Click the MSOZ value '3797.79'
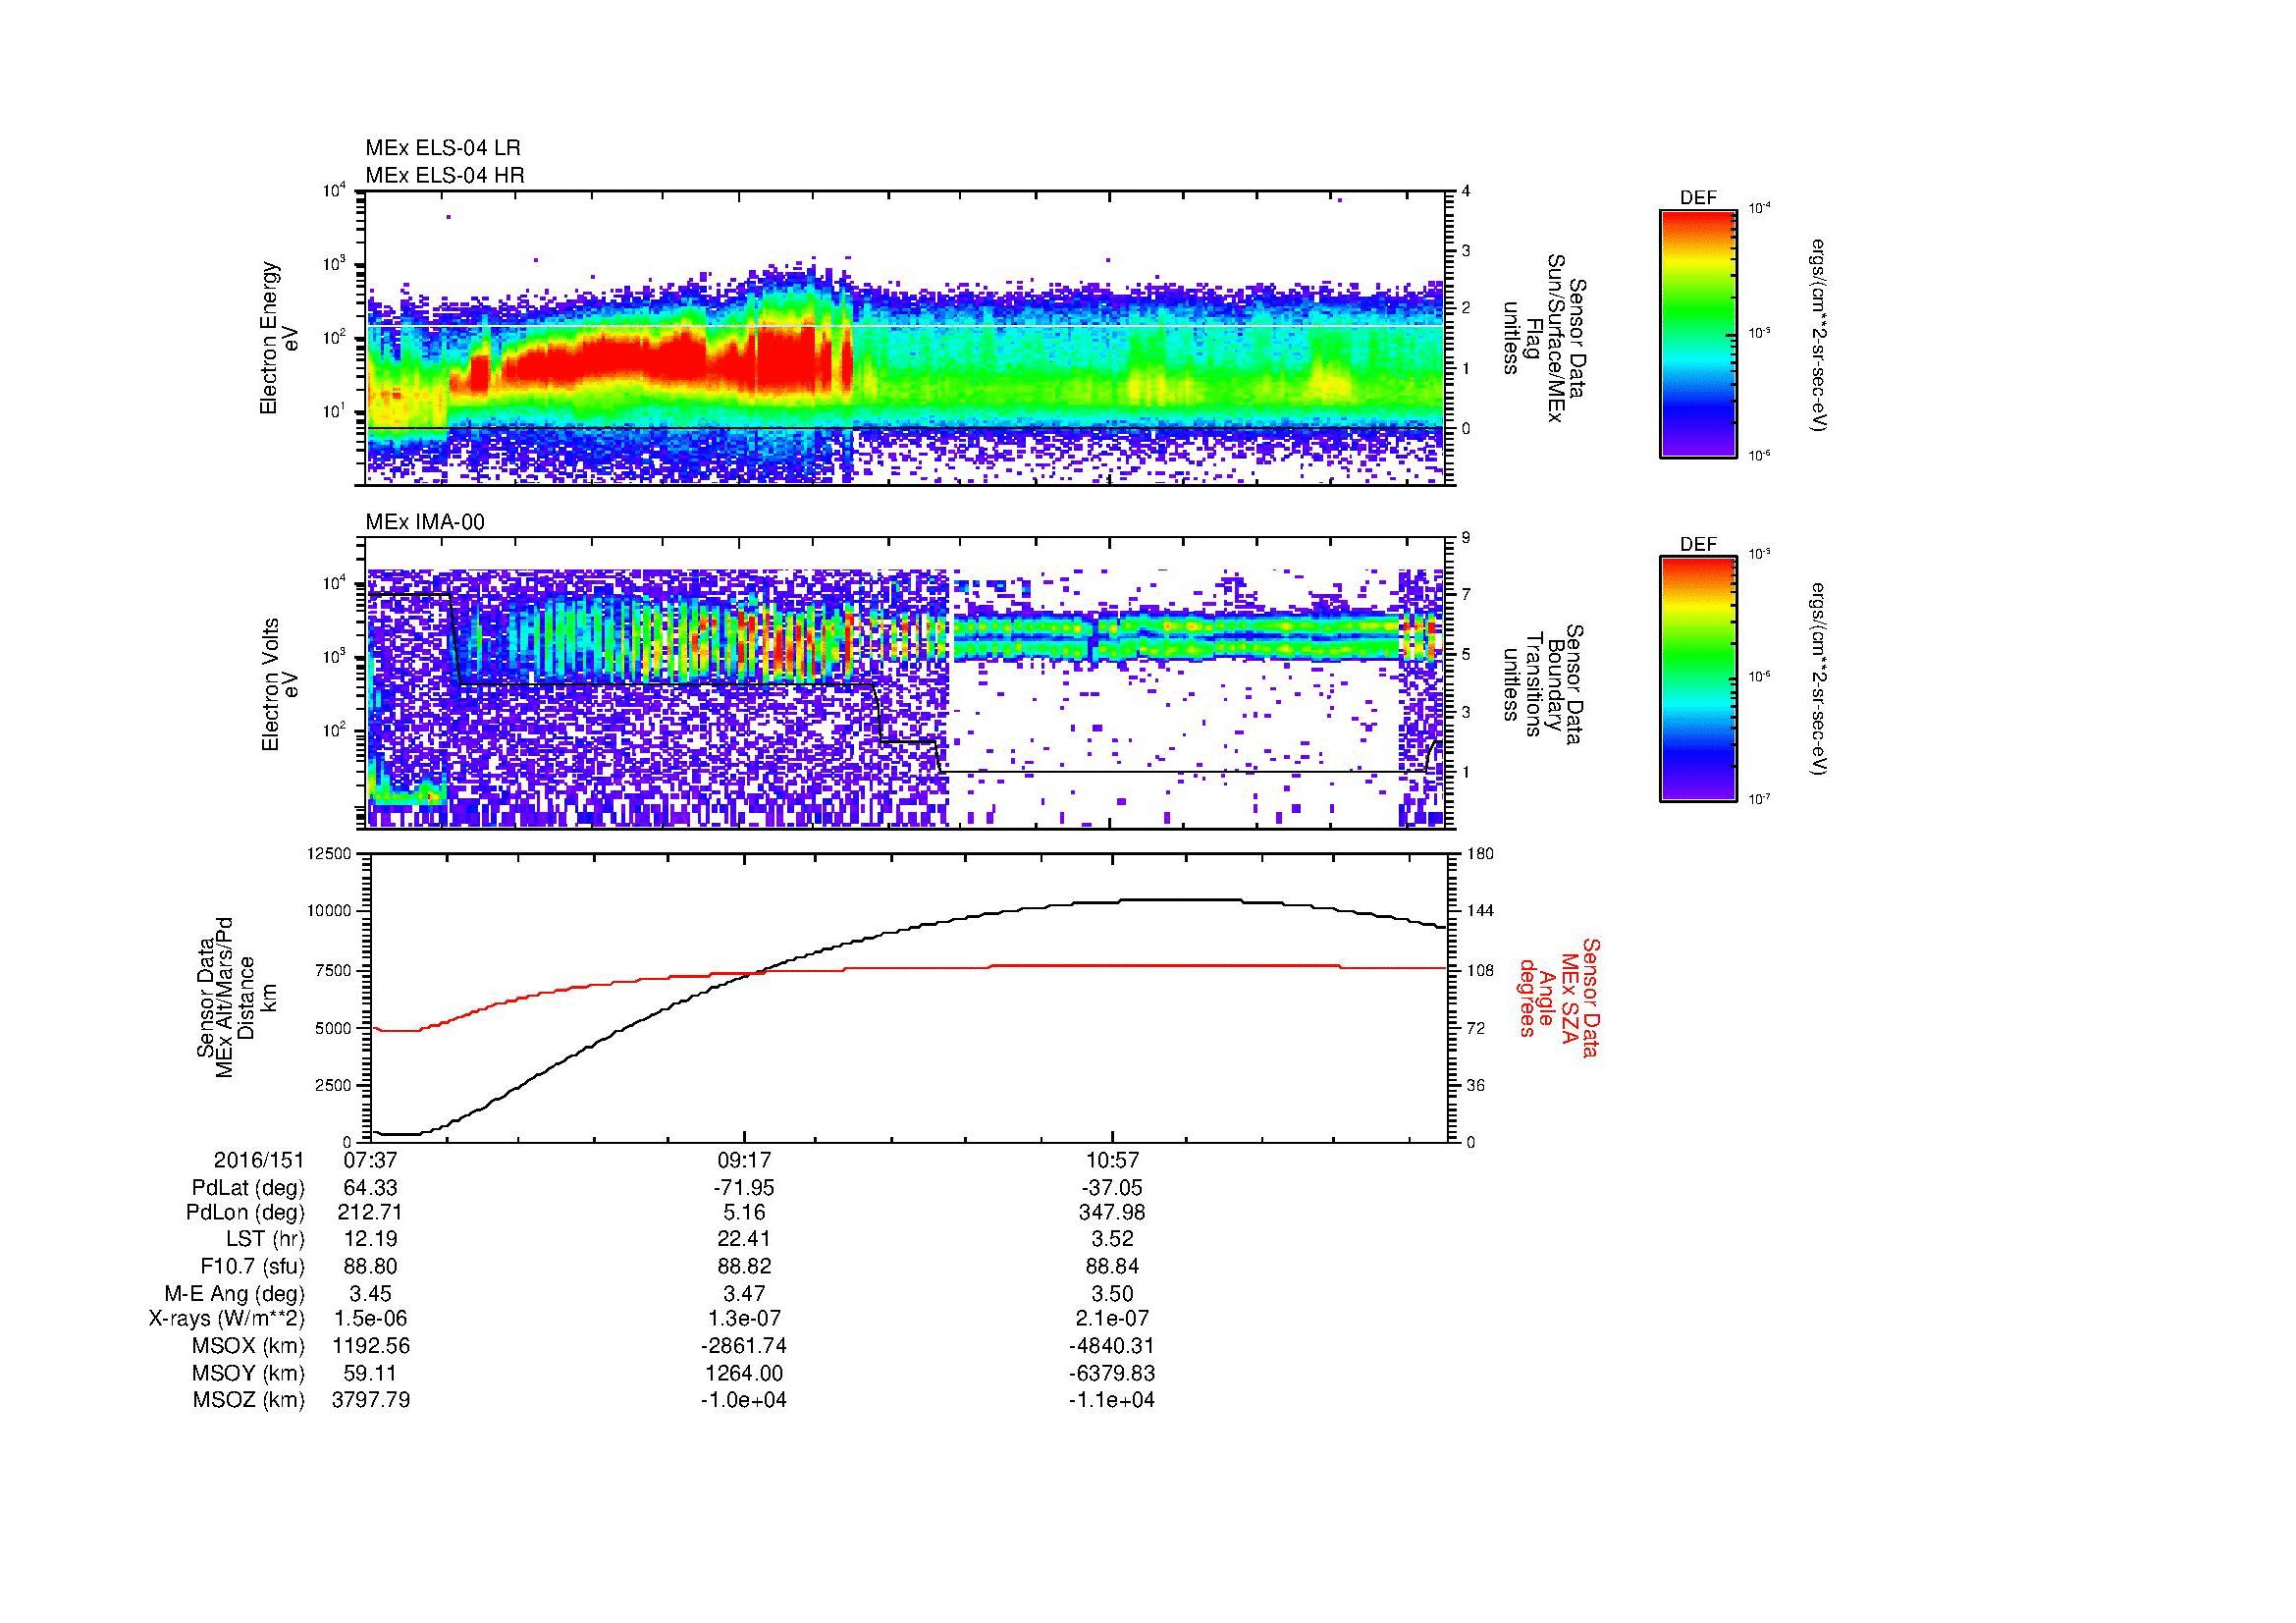Viewport: 2296px width, 1623px height. (370, 1400)
